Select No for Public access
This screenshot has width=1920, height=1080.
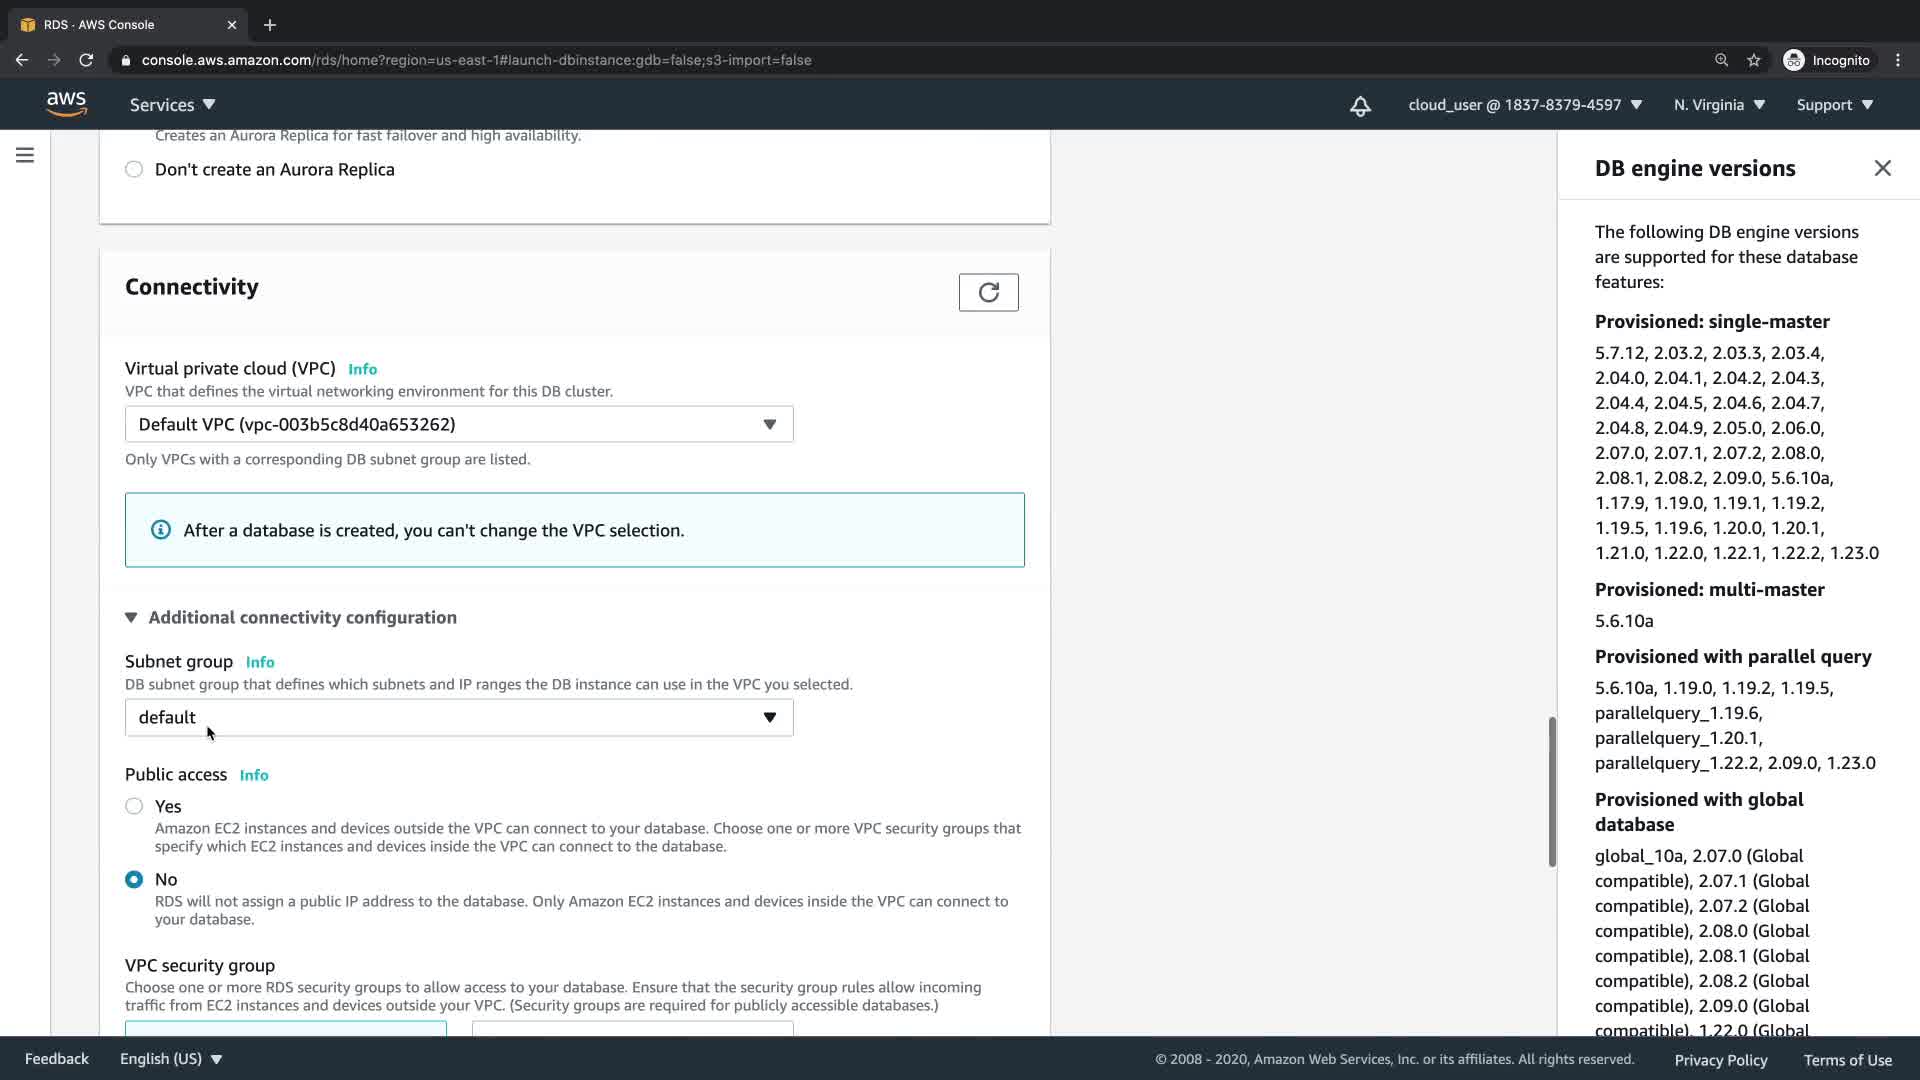pyautogui.click(x=134, y=879)
